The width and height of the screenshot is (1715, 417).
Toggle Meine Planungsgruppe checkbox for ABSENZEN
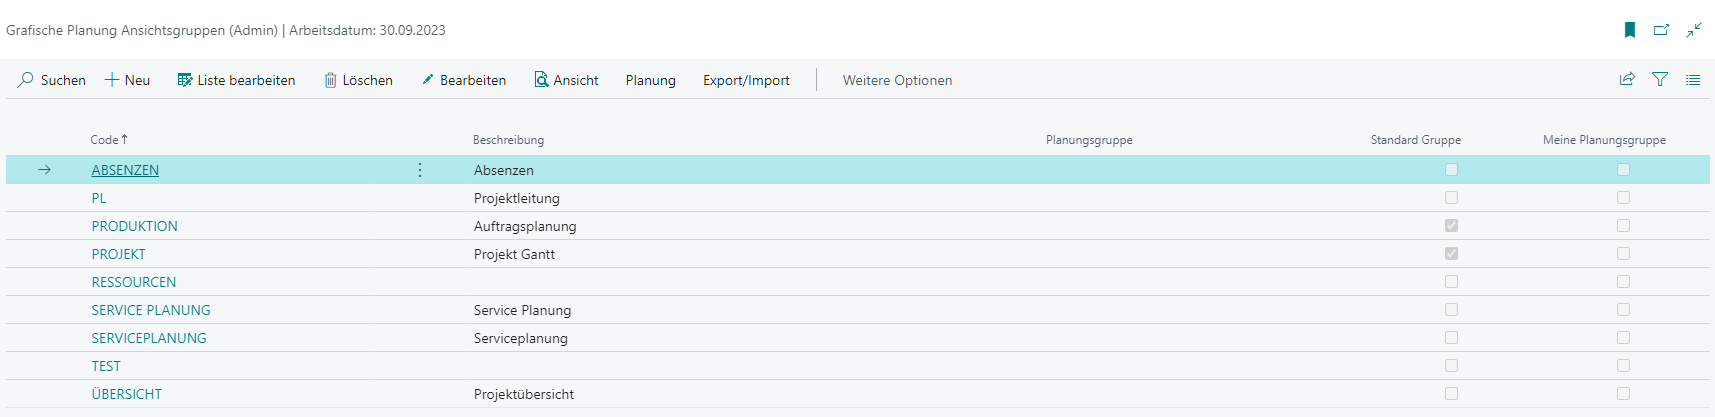[x=1623, y=170]
